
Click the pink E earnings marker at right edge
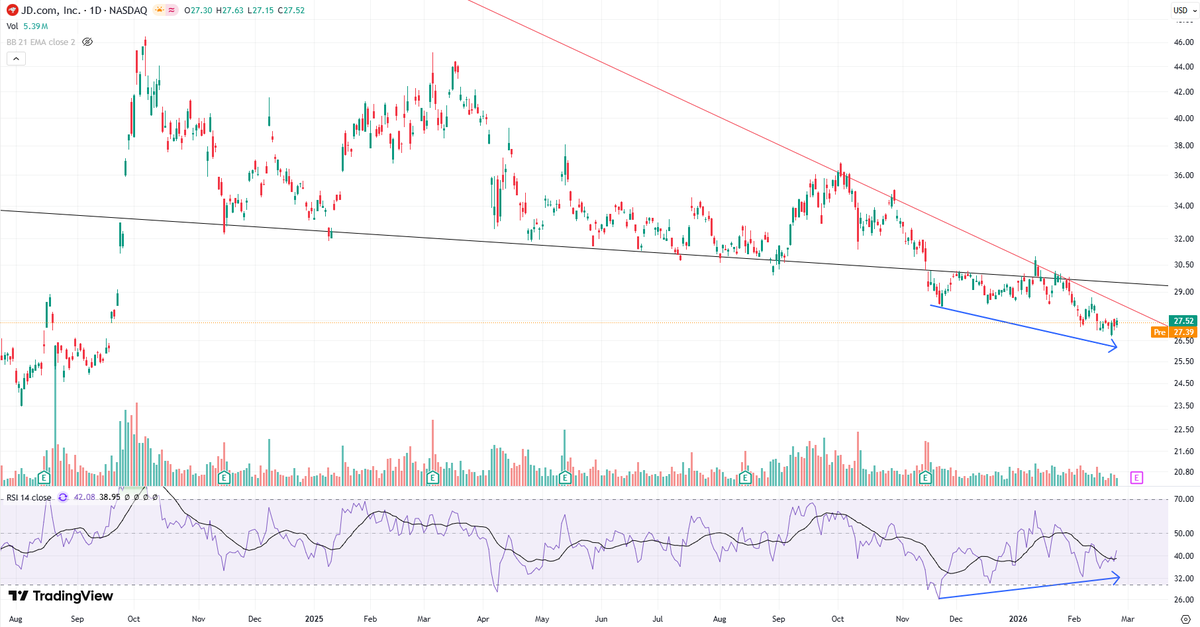point(1136,478)
